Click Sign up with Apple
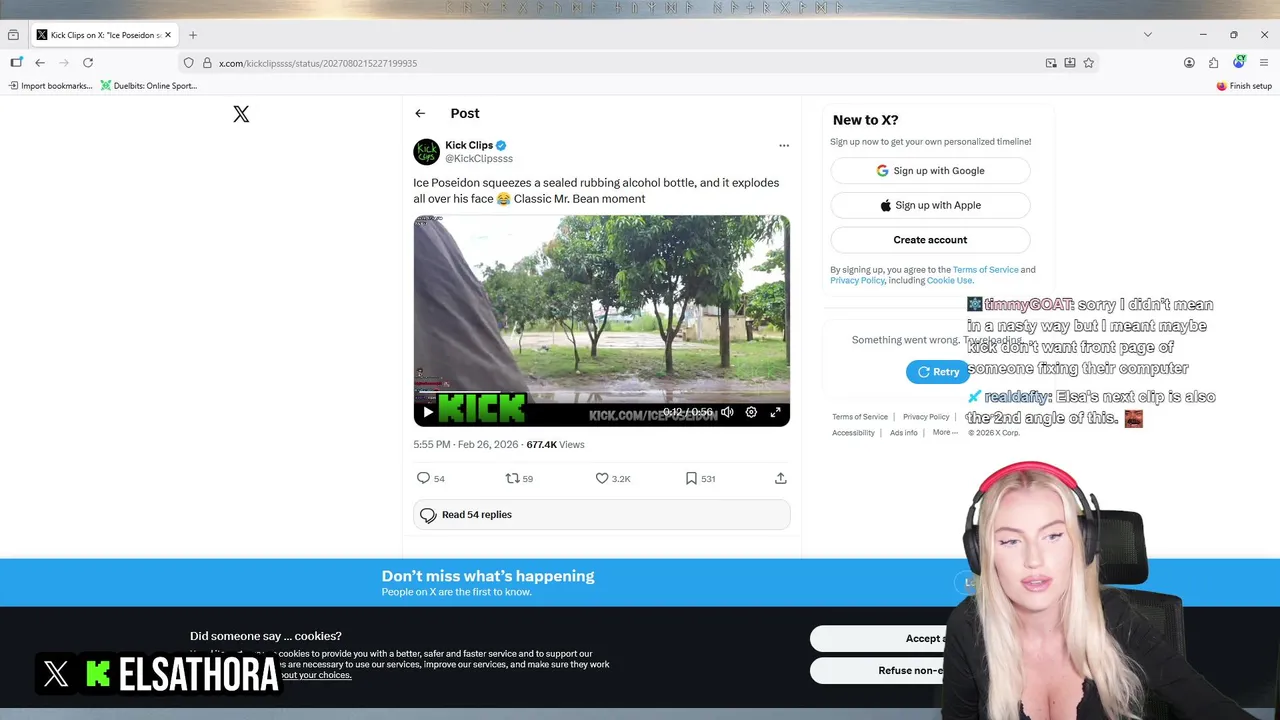The width and height of the screenshot is (1280, 720). (930, 205)
